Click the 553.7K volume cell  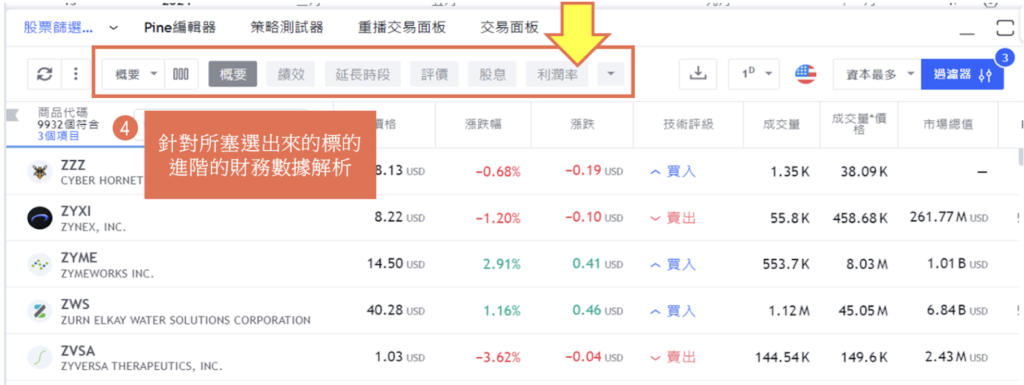tap(786, 264)
